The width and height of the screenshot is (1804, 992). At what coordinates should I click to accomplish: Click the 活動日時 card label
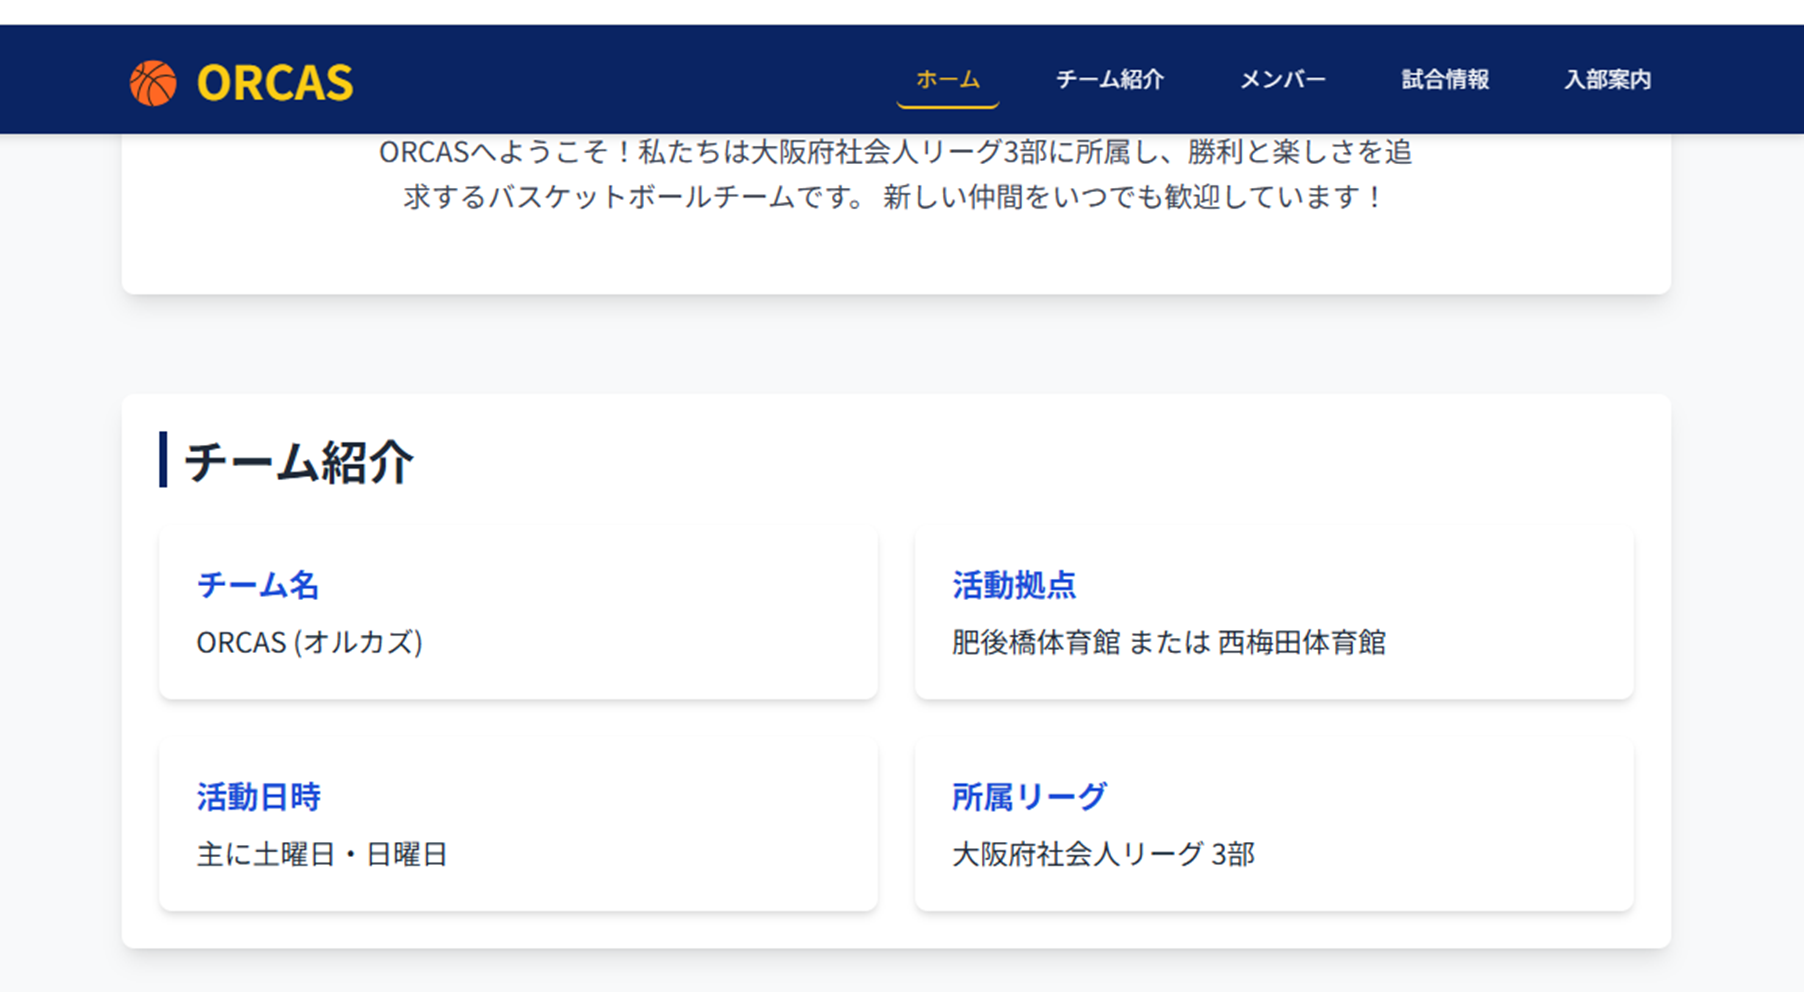point(259,797)
